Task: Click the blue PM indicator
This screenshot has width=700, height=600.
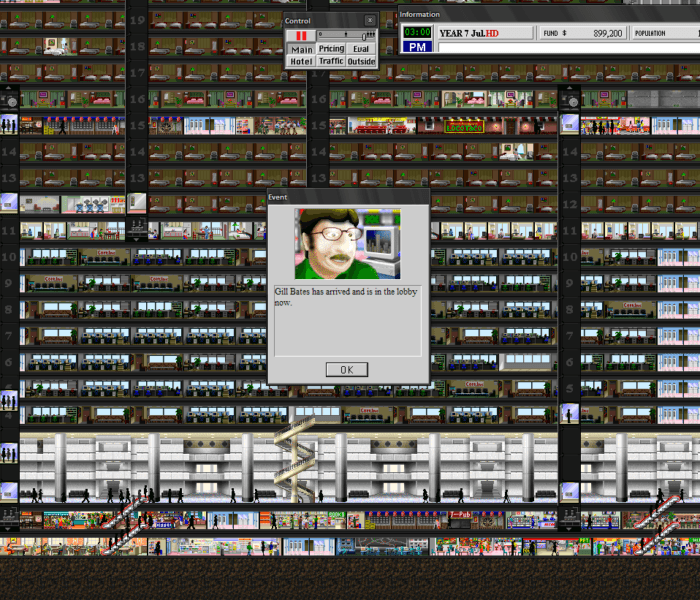Action: [417, 47]
